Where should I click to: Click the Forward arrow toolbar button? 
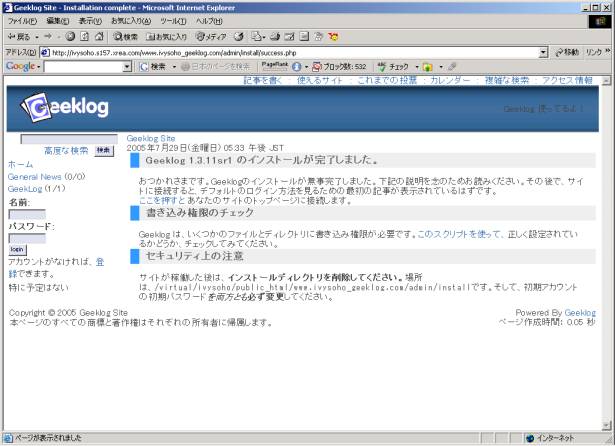[48, 36]
